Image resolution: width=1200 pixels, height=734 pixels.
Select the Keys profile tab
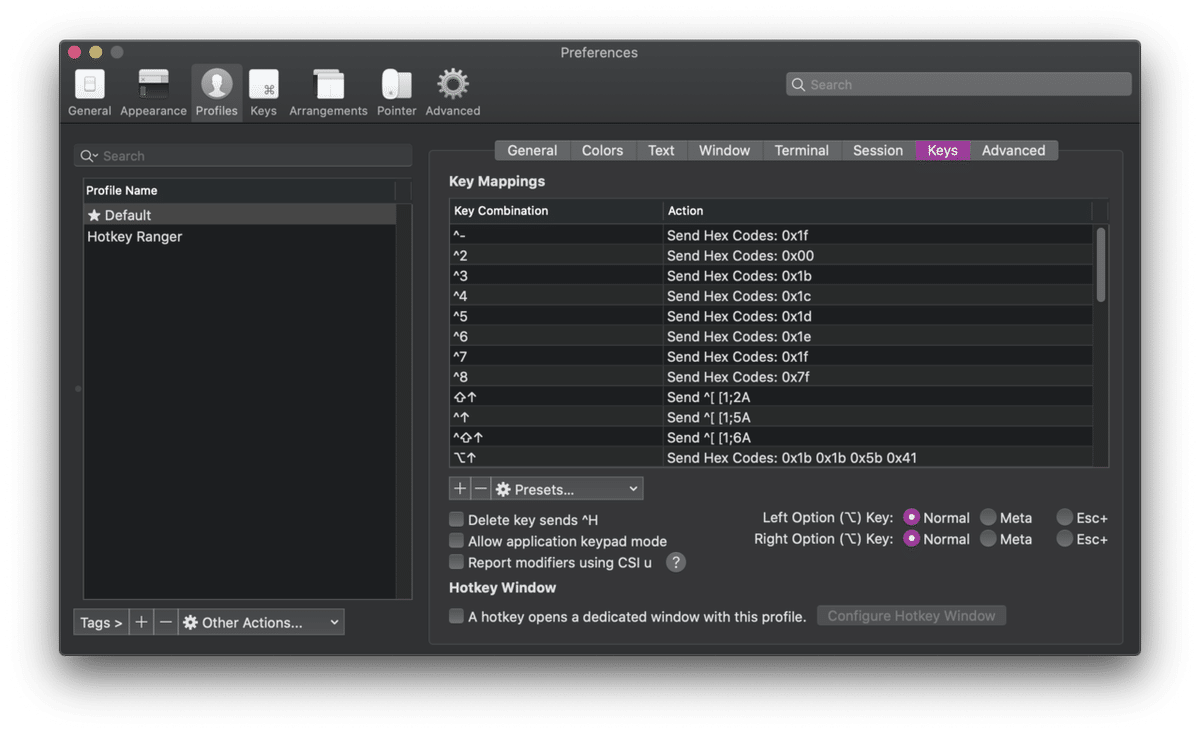pyautogui.click(x=942, y=150)
